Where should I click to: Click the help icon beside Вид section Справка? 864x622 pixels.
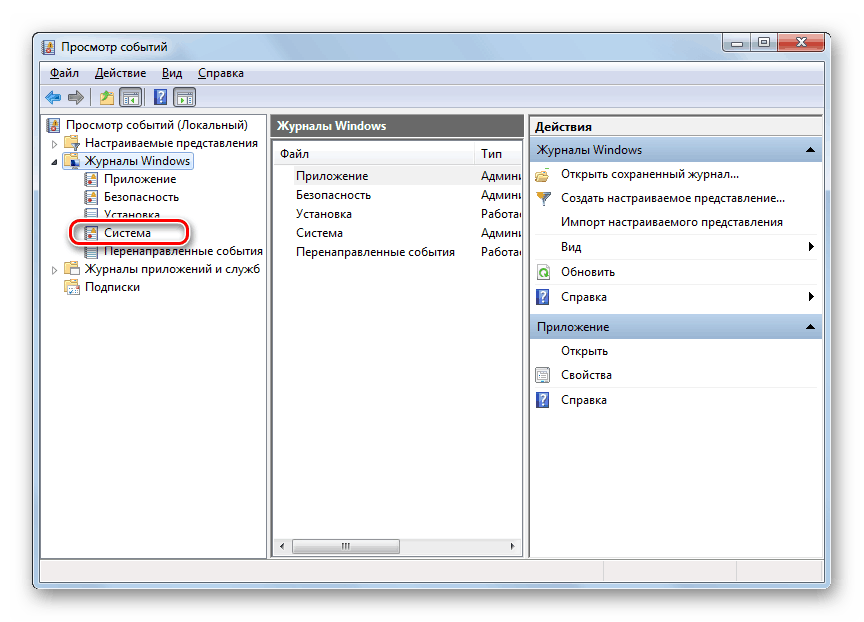543,297
